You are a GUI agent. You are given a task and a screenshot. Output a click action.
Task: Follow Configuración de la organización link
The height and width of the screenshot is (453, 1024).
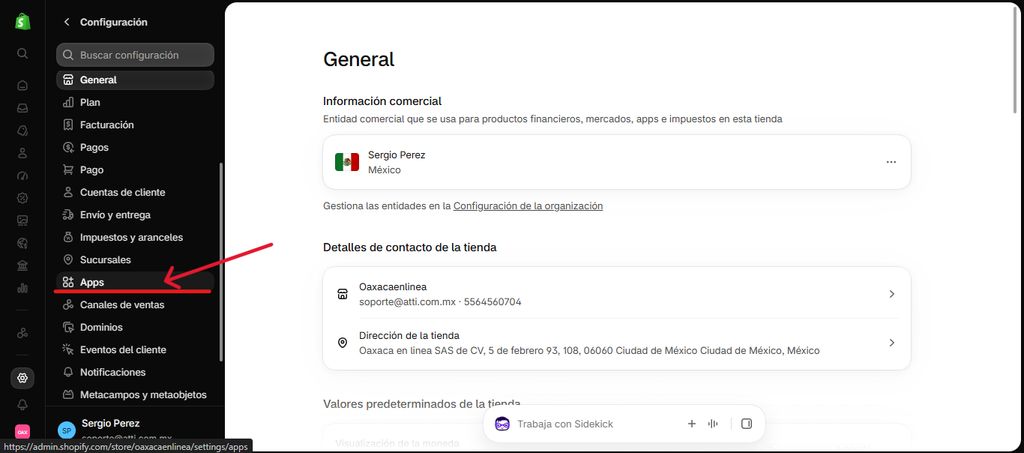(528, 206)
